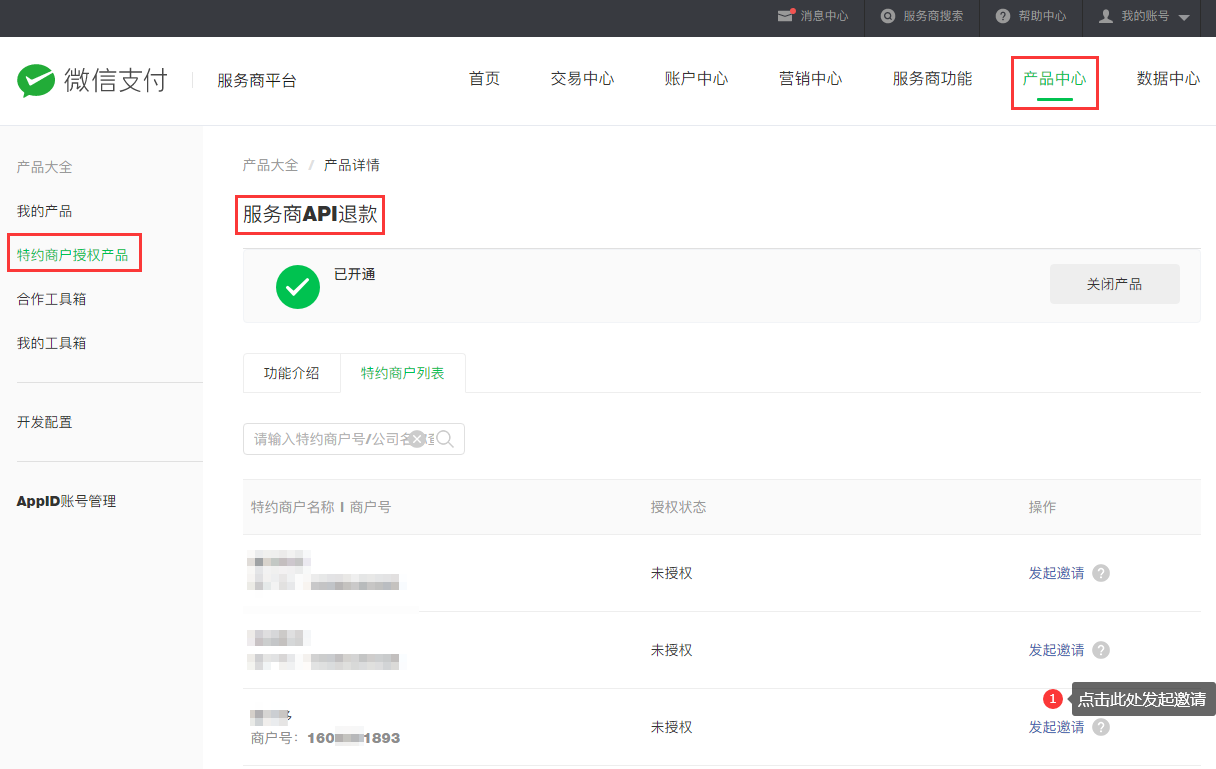Screen dimensions: 1216x769
Task: Click merchant number 160…1893 text
Action: click(354, 738)
